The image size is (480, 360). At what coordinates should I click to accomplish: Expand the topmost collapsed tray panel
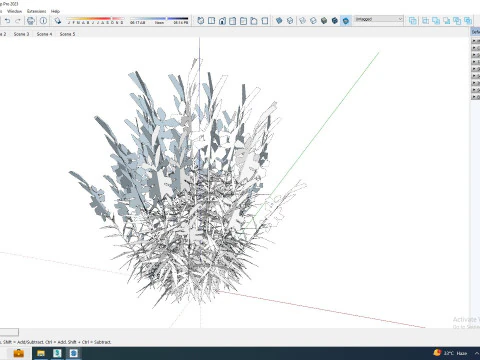point(475,41)
